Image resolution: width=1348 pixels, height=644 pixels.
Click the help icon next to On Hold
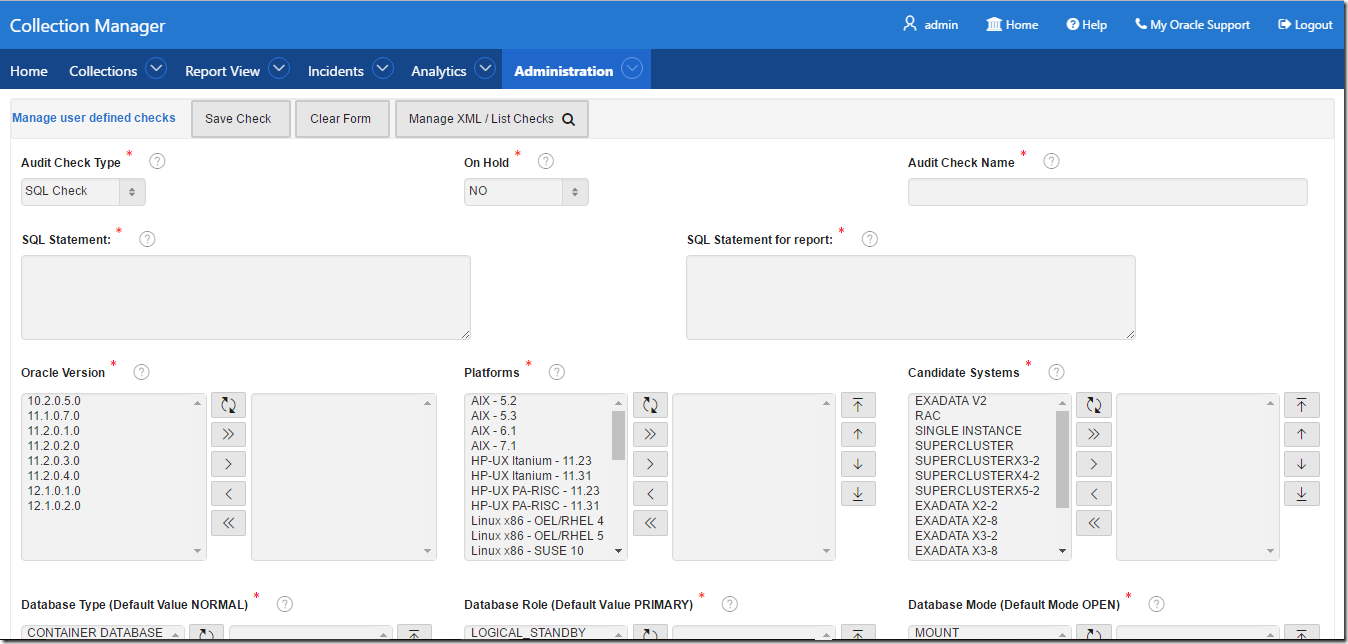(545, 161)
